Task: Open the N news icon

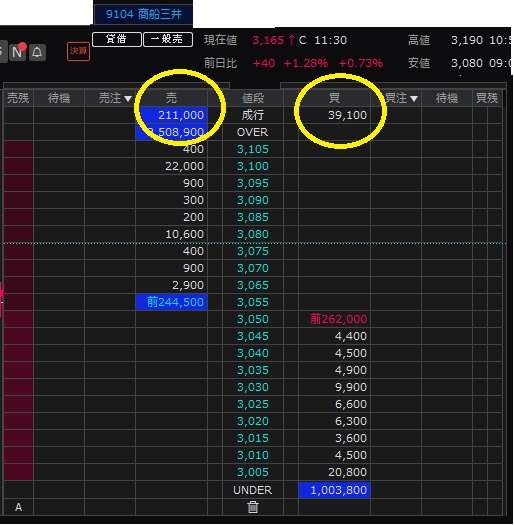Action: (17, 52)
